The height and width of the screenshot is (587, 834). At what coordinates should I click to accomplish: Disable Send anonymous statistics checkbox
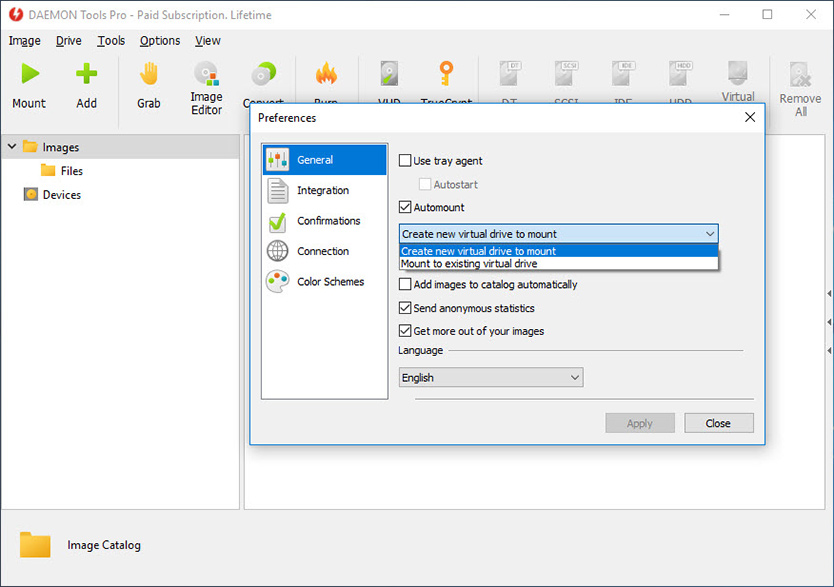tap(405, 308)
